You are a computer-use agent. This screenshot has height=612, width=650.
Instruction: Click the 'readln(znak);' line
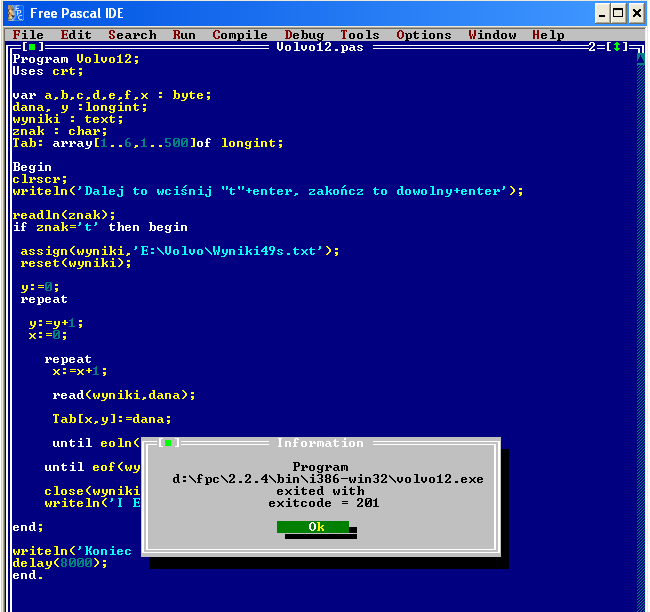point(64,215)
